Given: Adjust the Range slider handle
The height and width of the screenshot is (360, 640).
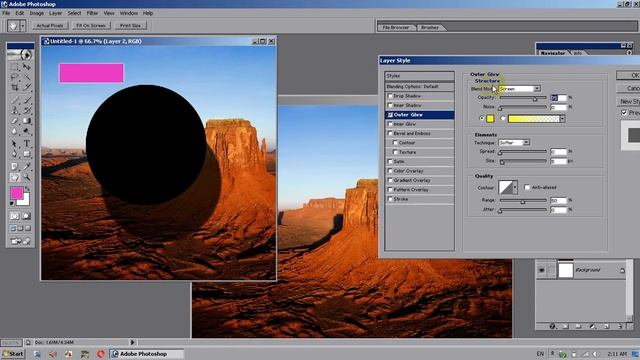Looking at the screenshot, I should pyautogui.click(x=522, y=201).
